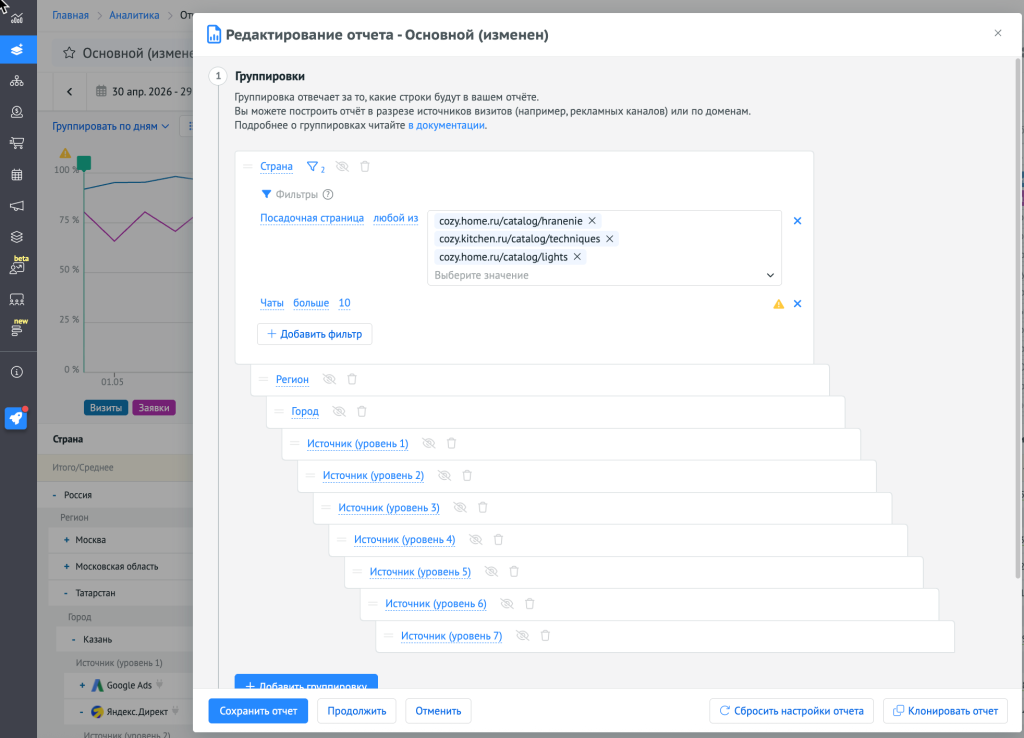This screenshot has width=1024, height=738.
Task: Remove cozy.home.ru/catalog/hranenie filter value
Action: point(592,221)
